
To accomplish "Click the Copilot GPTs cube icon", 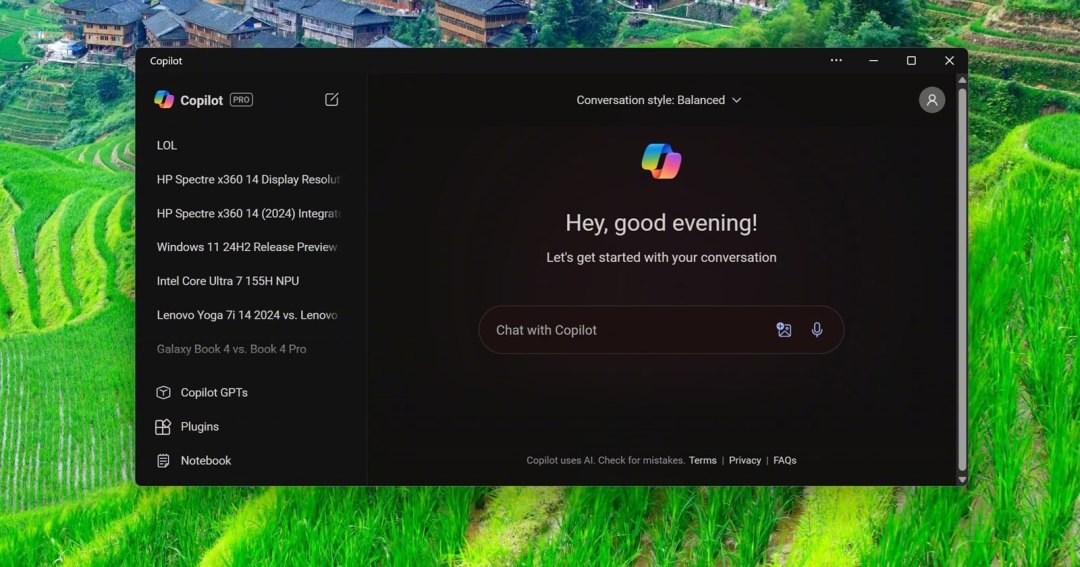I will (163, 393).
